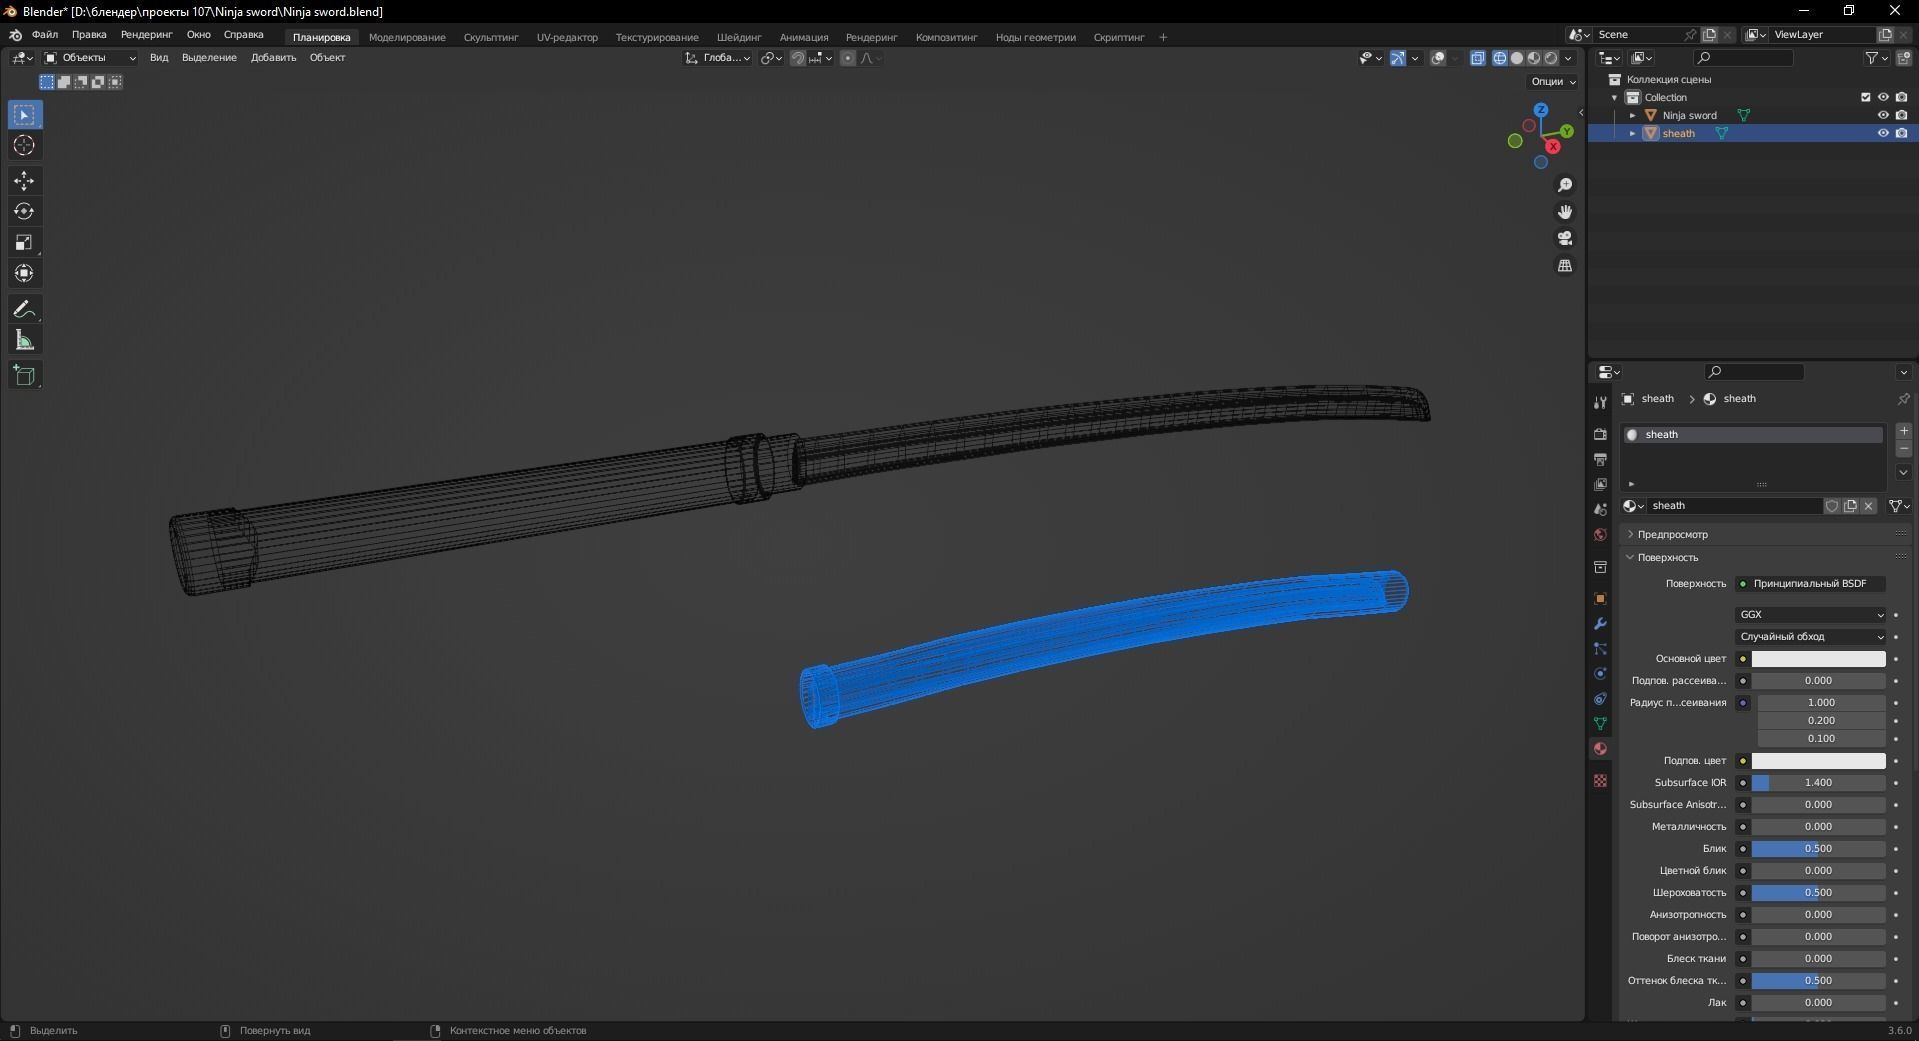Viewport: 1919px width, 1041px height.
Task: Remove material slot with minus button
Action: tap(1903, 449)
